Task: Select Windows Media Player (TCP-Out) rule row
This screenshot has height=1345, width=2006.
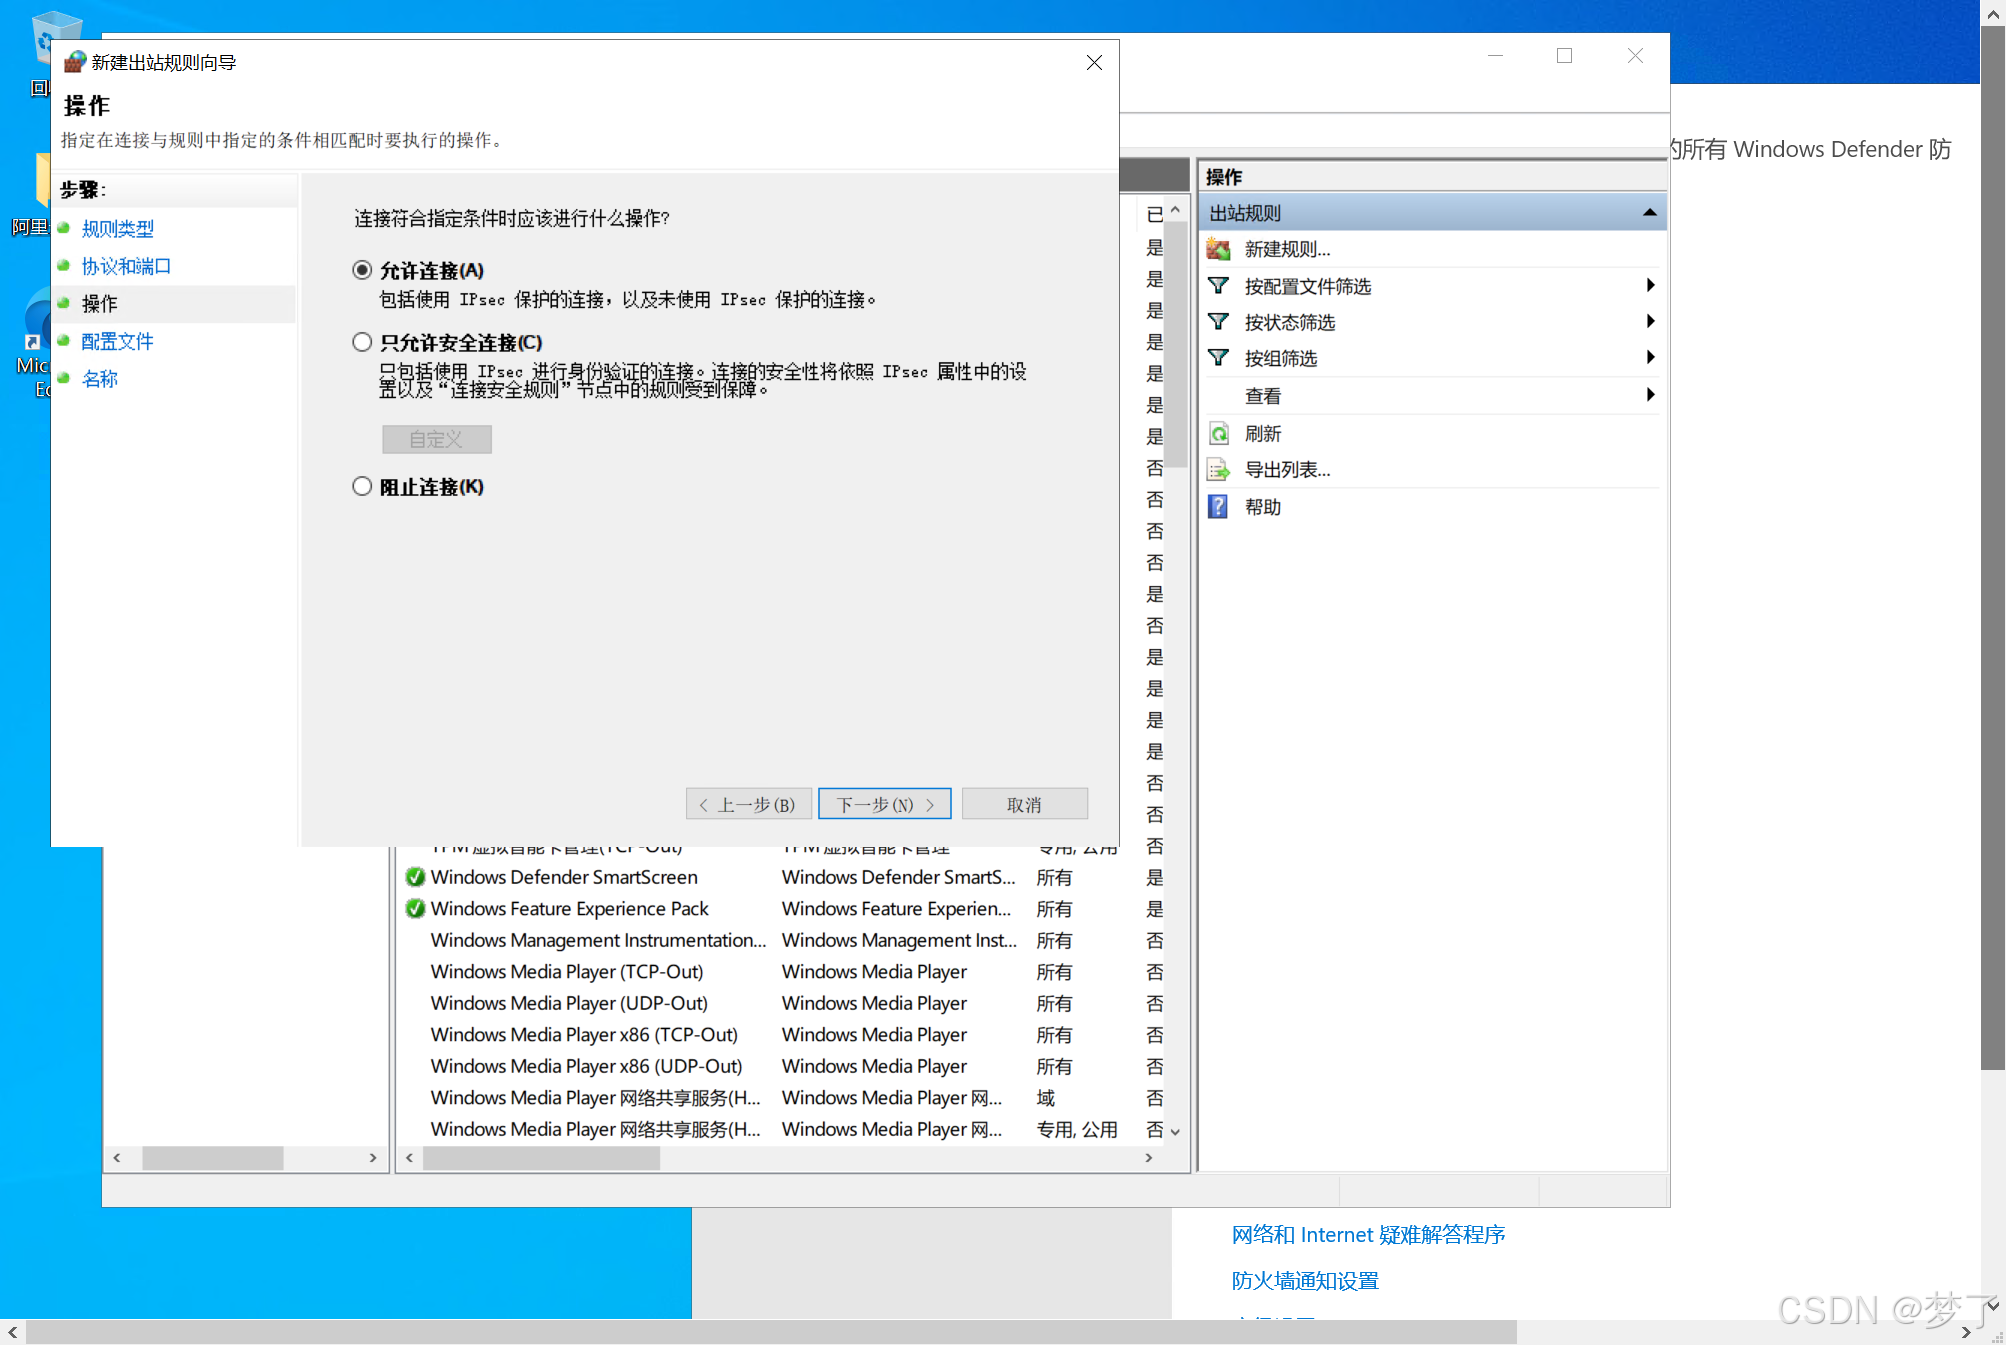Action: pyautogui.click(x=567, y=972)
